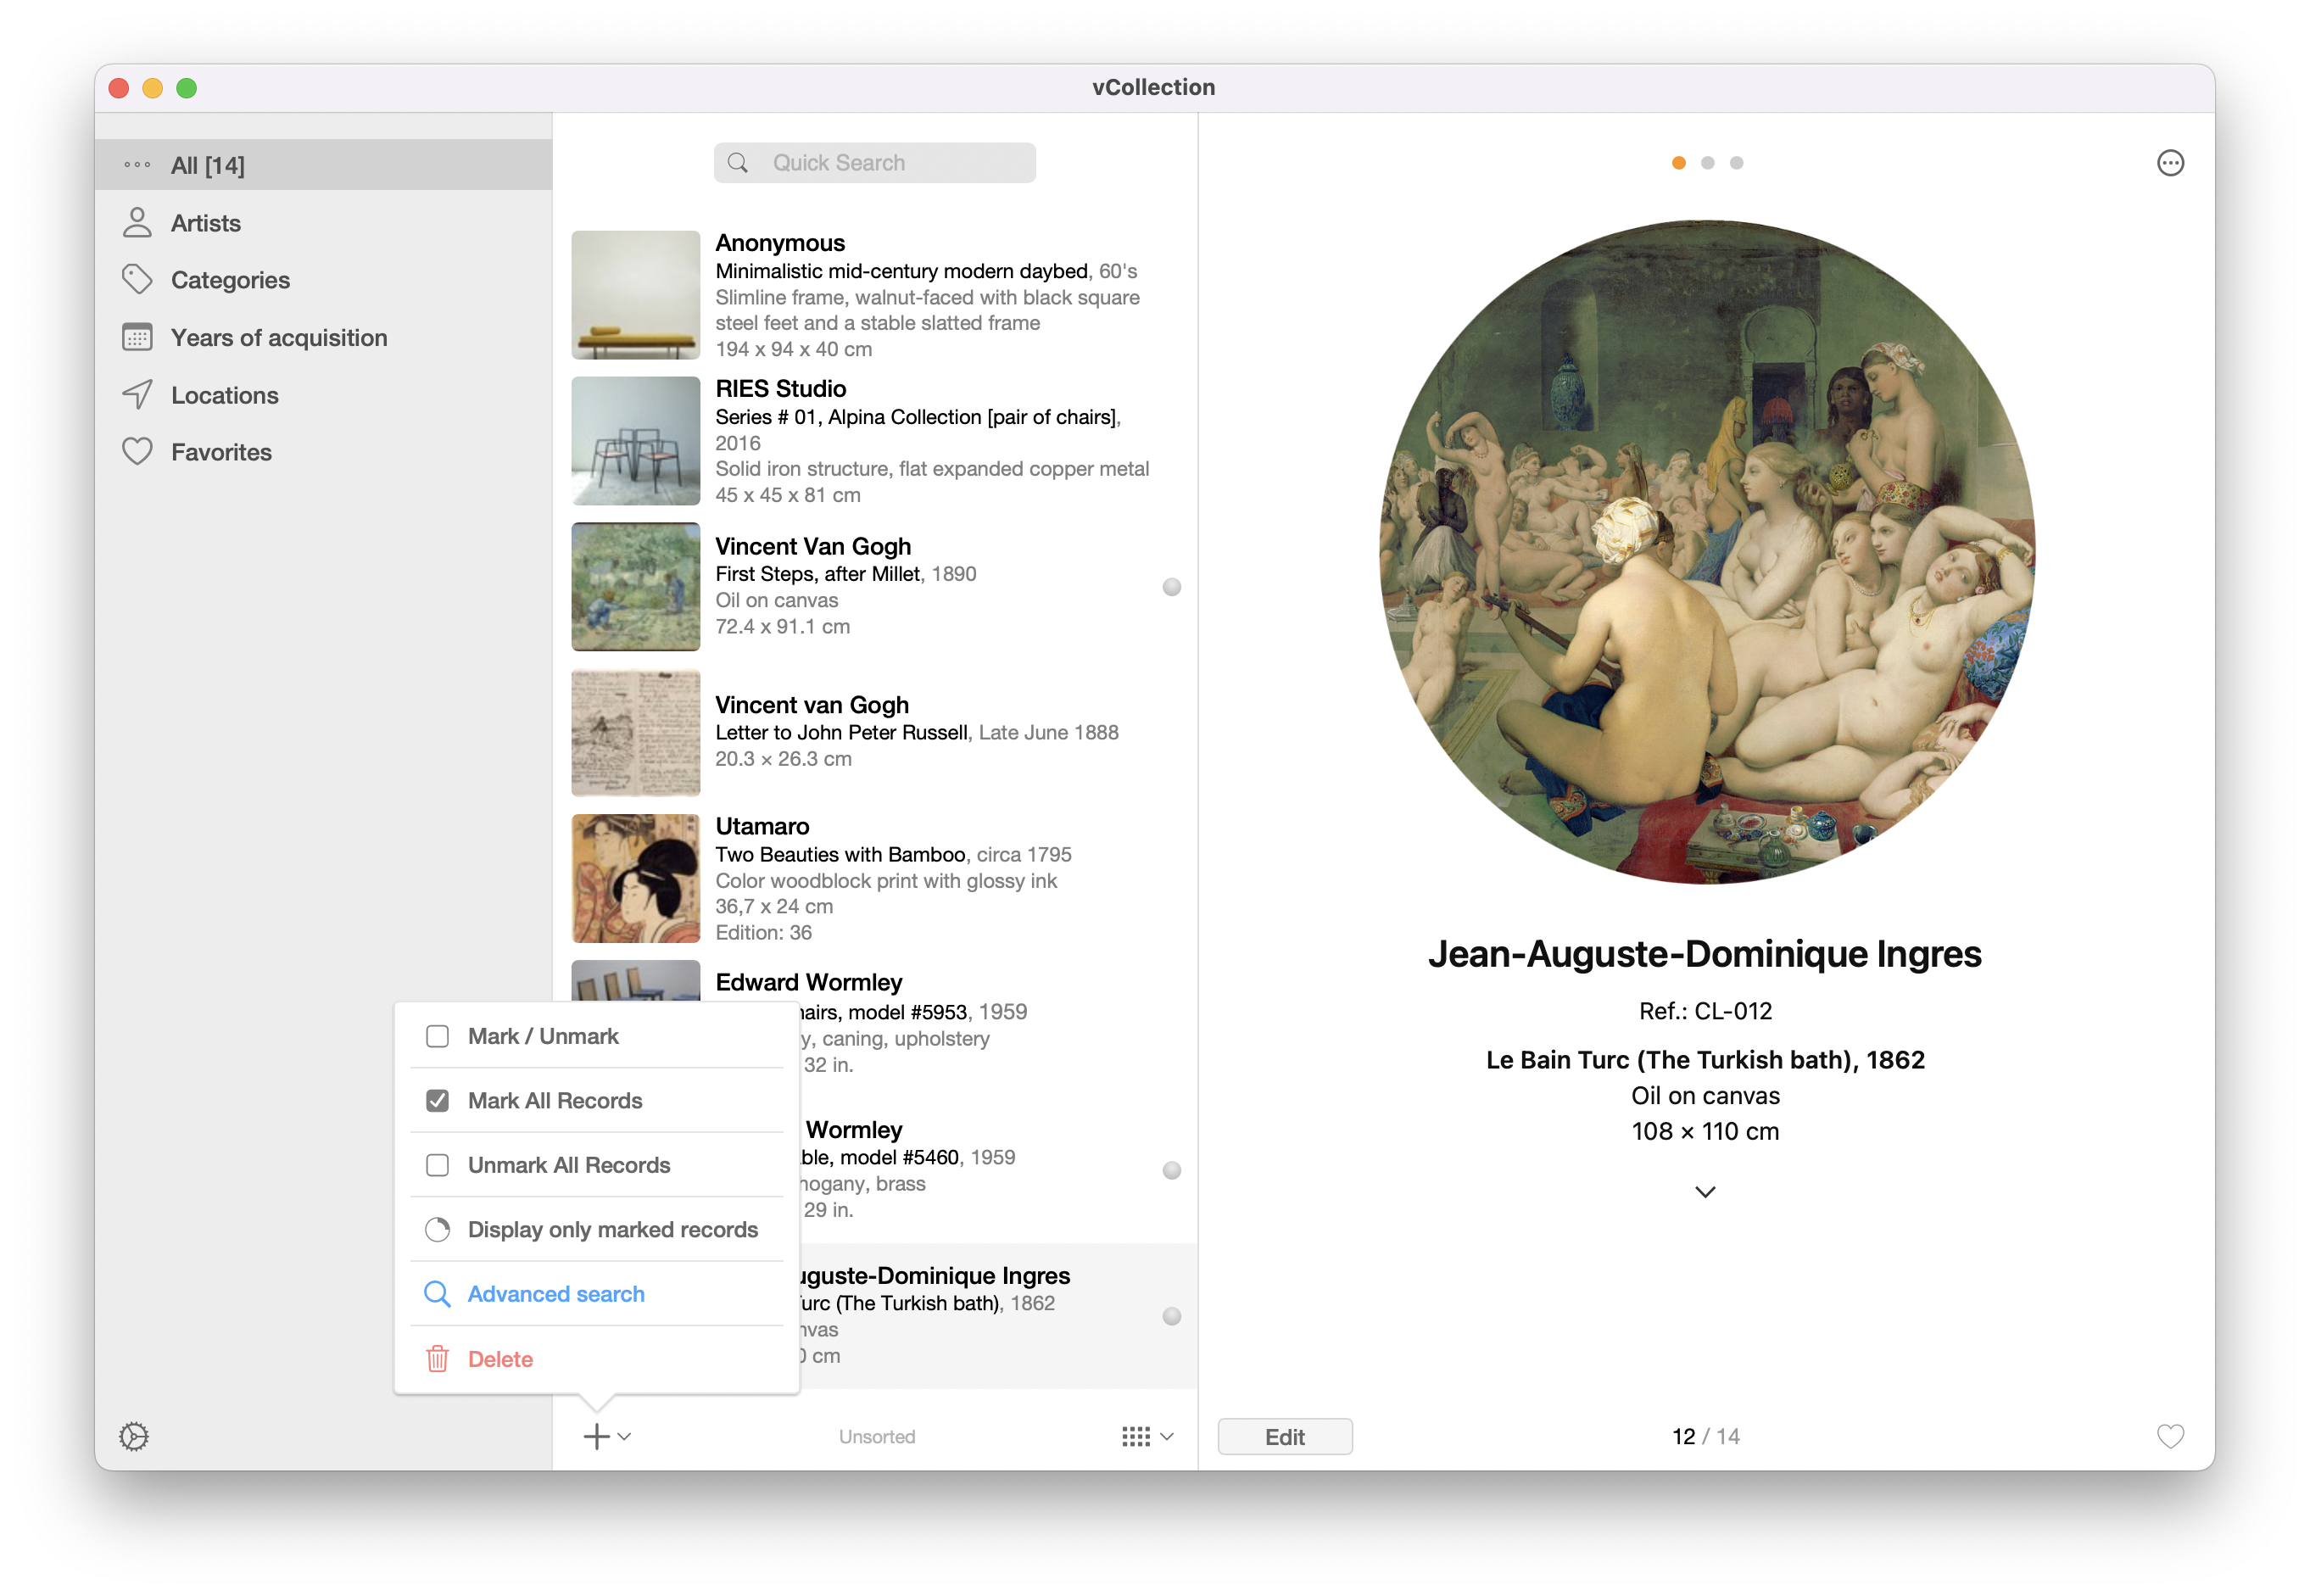
Task: Open Advanced search from popup menu
Action: pyautogui.click(x=597, y=1294)
